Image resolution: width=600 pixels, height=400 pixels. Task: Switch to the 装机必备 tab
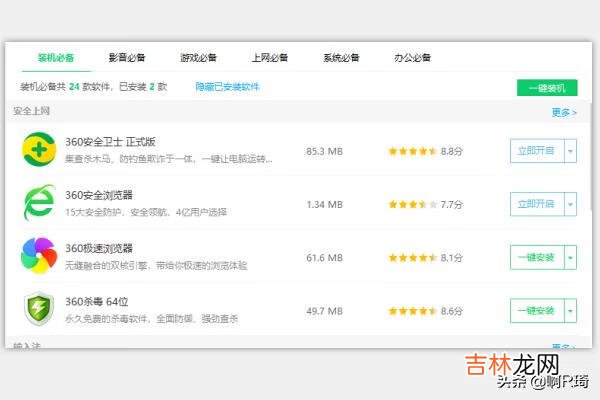click(x=56, y=58)
